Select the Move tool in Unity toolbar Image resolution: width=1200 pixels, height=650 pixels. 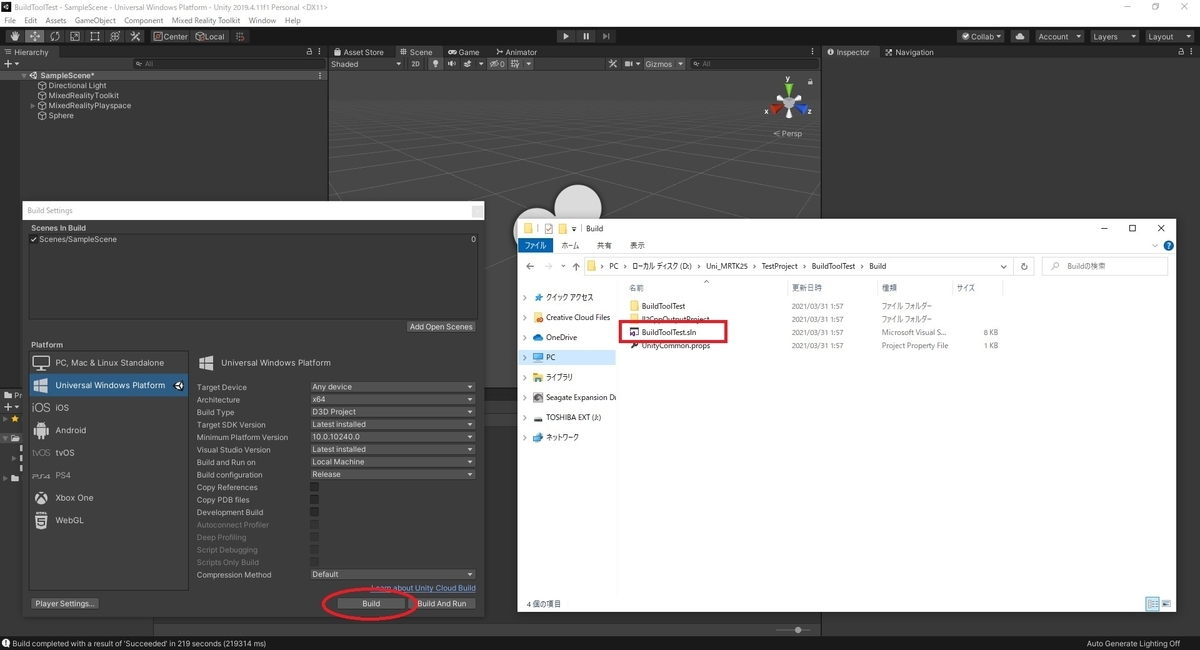(x=35, y=36)
